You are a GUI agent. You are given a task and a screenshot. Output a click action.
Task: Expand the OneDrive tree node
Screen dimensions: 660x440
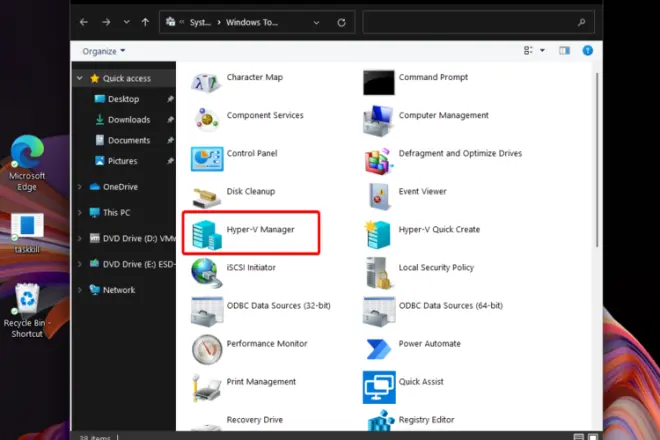point(80,187)
